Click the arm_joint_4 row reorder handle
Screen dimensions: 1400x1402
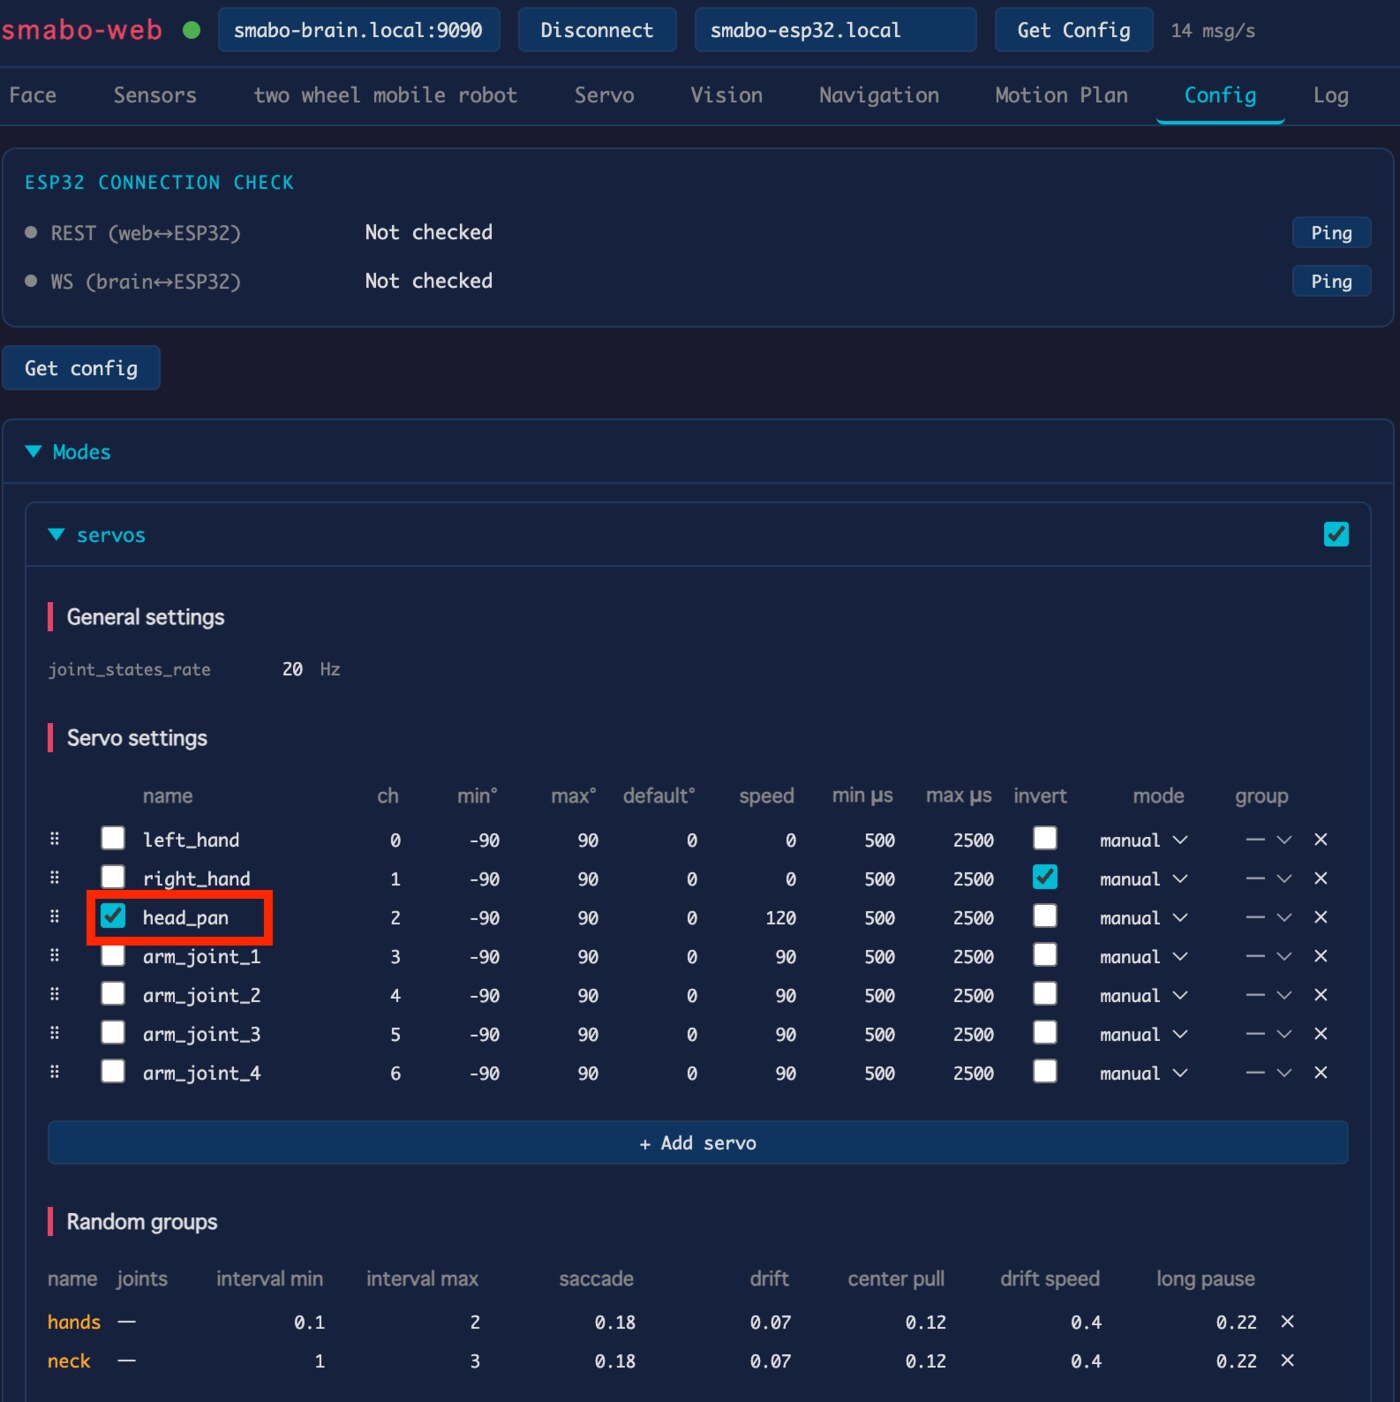(x=55, y=1072)
